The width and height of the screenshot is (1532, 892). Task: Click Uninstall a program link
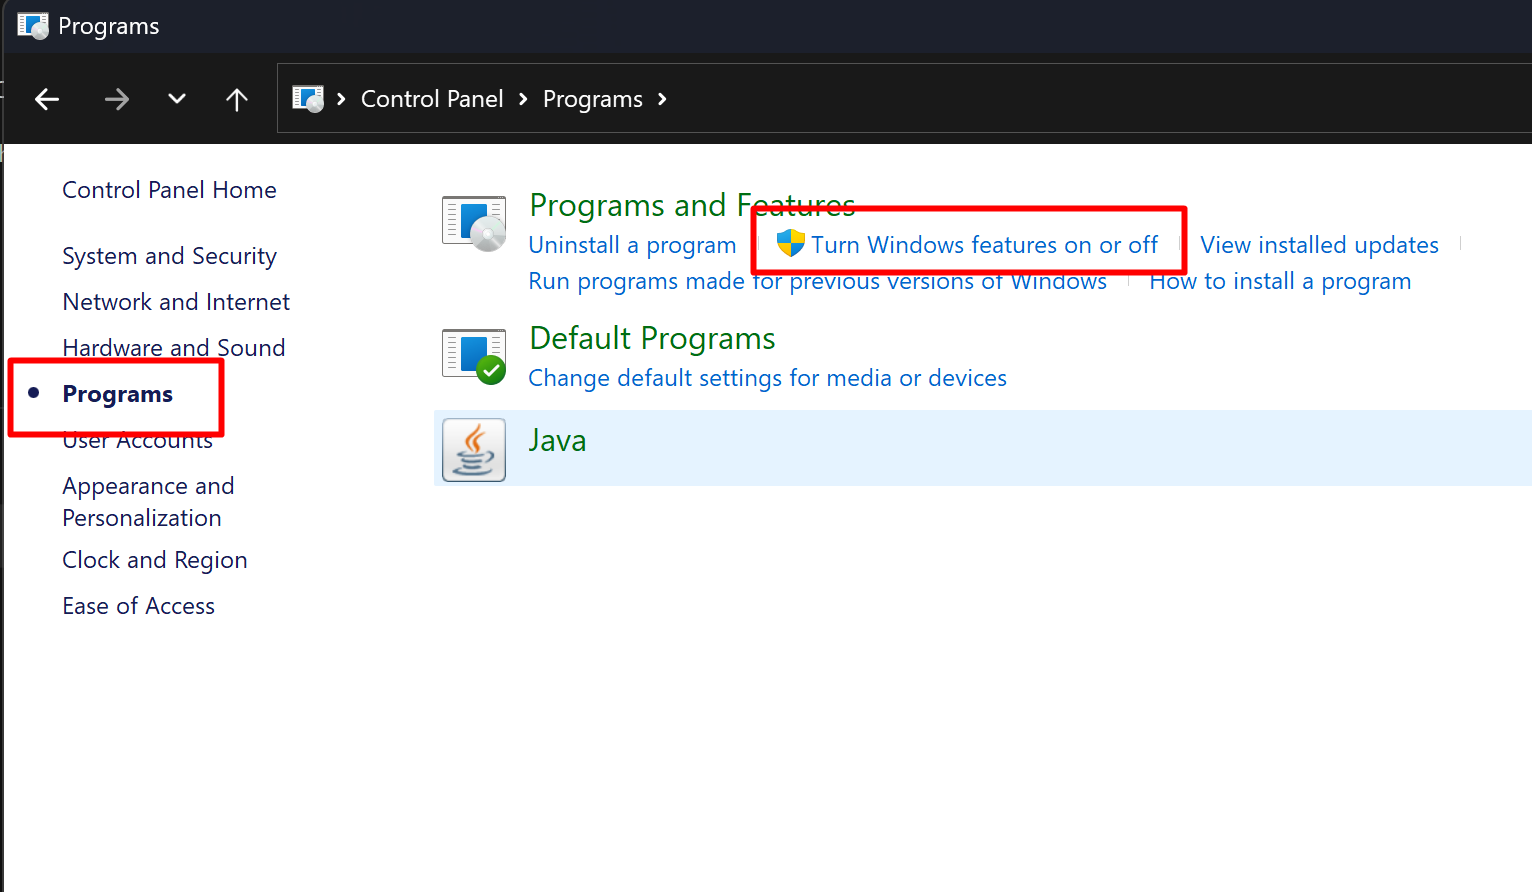tap(632, 245)
